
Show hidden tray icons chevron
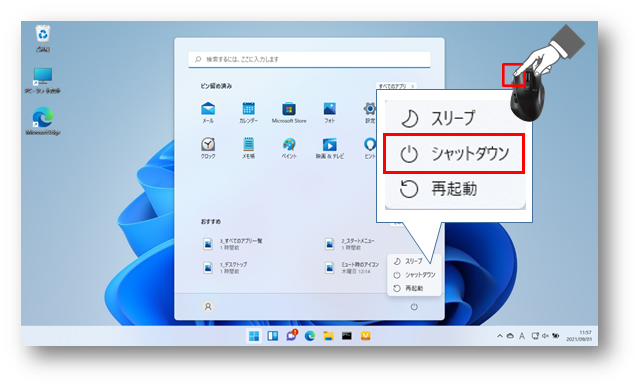[500, 336]
